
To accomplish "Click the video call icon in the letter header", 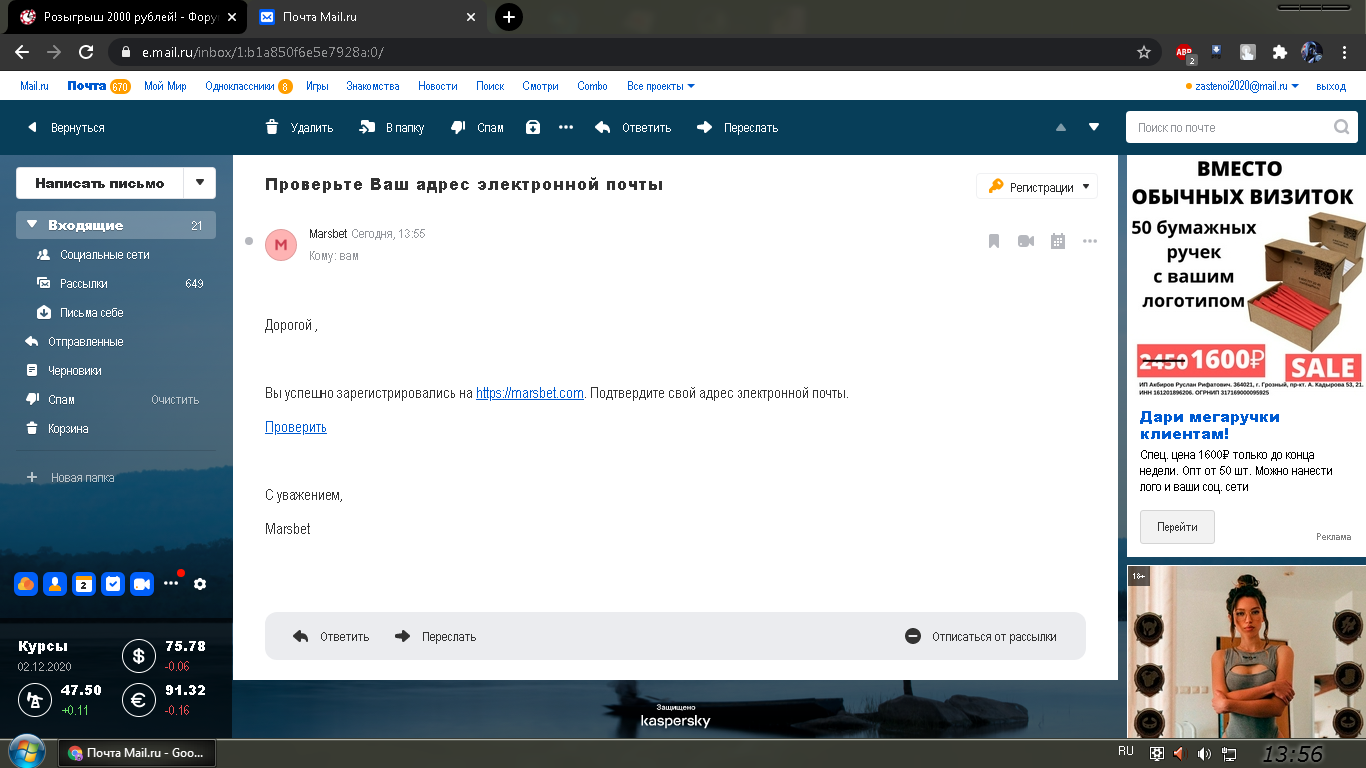I will 1026,241.
